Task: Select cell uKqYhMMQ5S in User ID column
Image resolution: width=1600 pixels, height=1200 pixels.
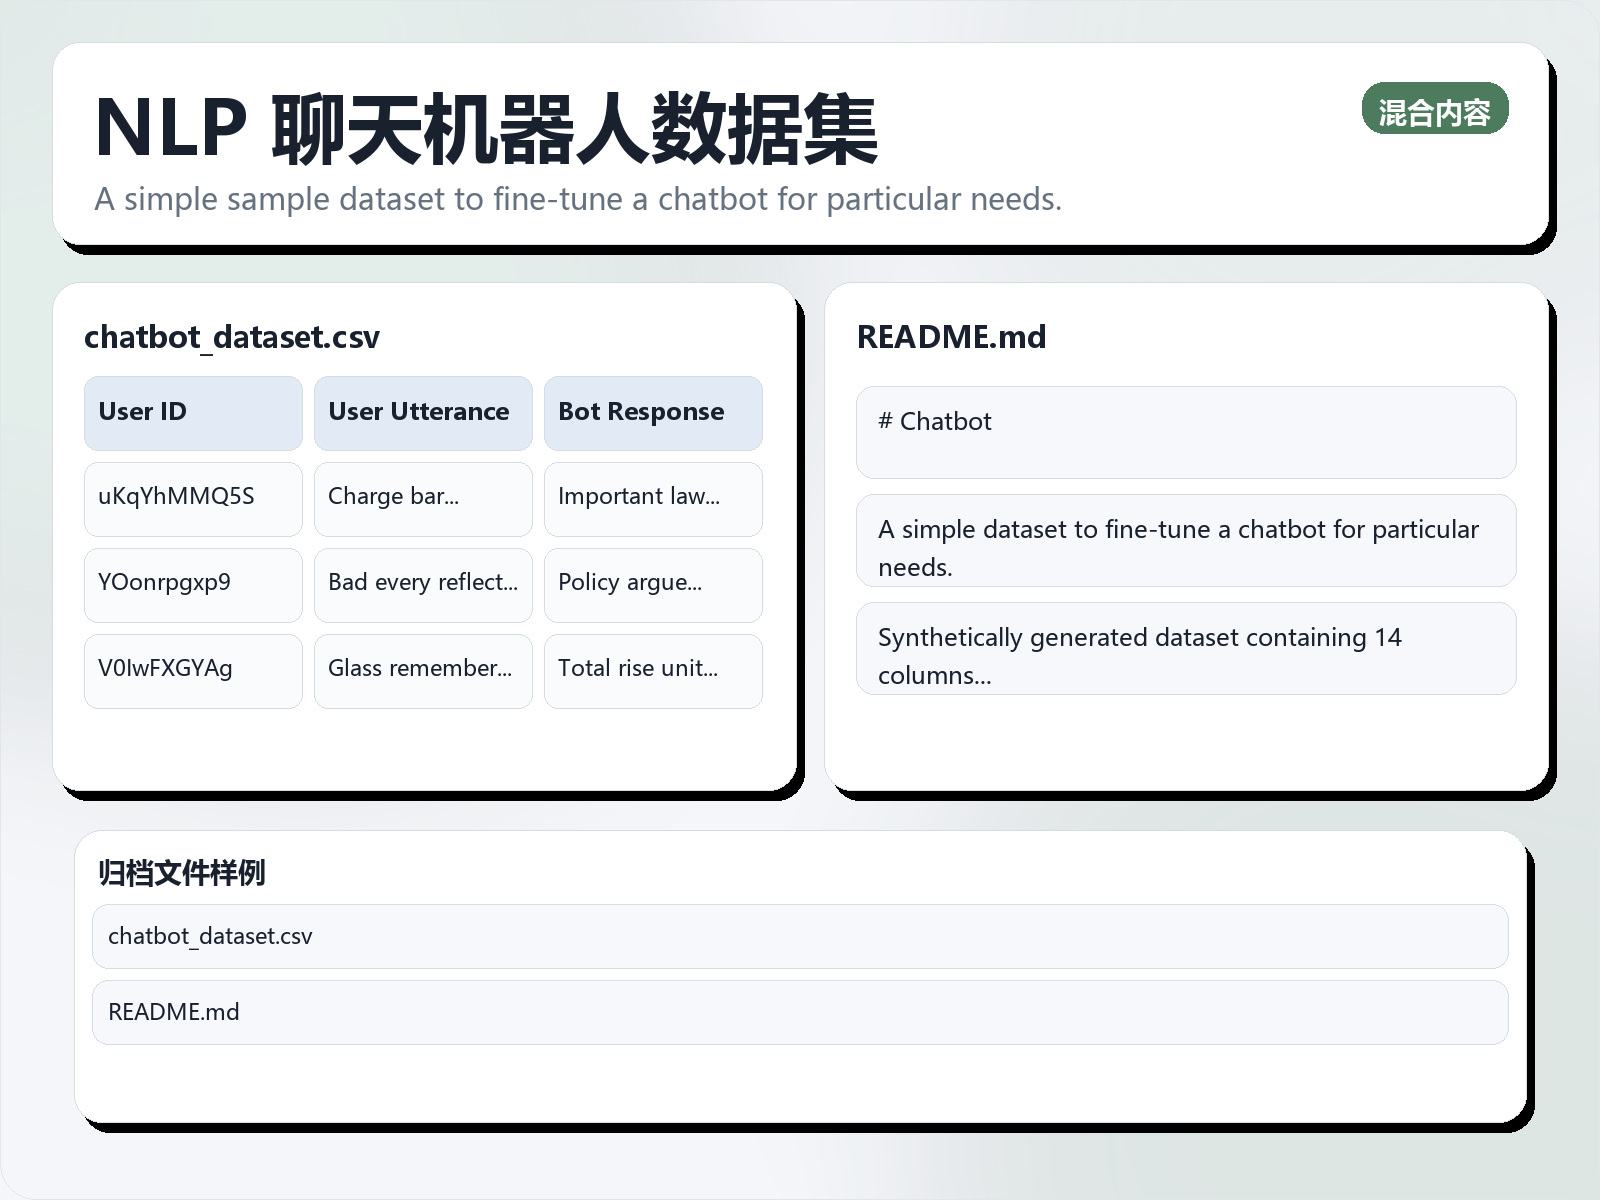Action: pos(193,498)
